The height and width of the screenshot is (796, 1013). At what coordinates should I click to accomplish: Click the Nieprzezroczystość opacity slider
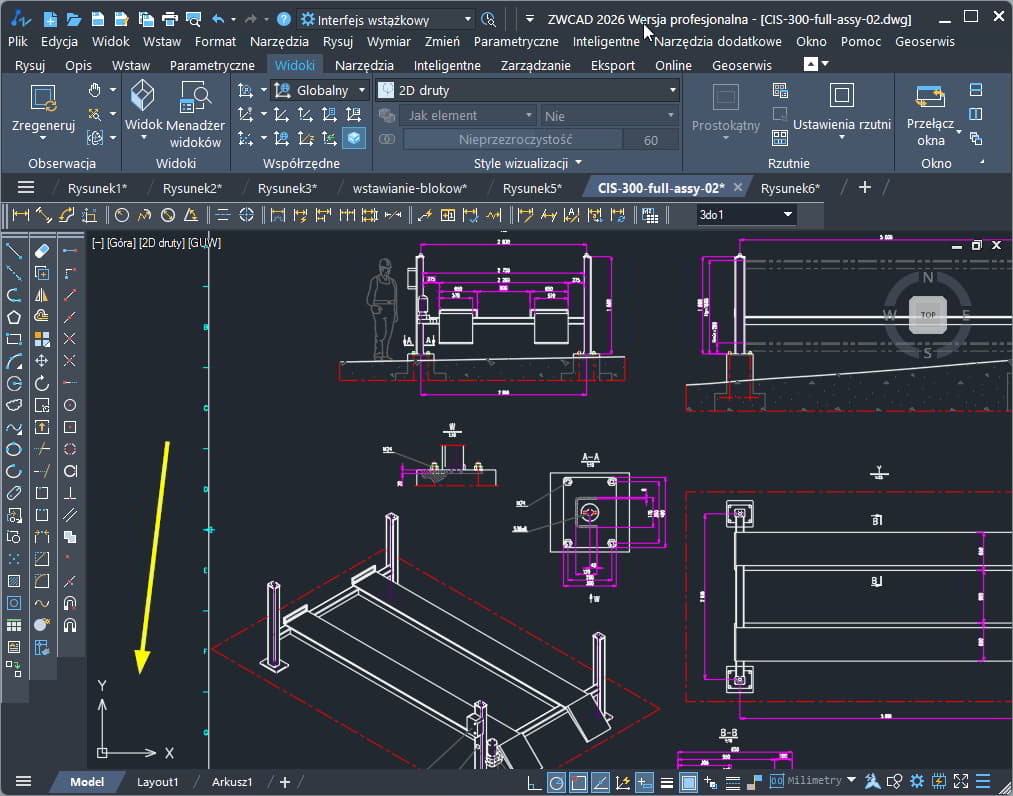point(513,140)
